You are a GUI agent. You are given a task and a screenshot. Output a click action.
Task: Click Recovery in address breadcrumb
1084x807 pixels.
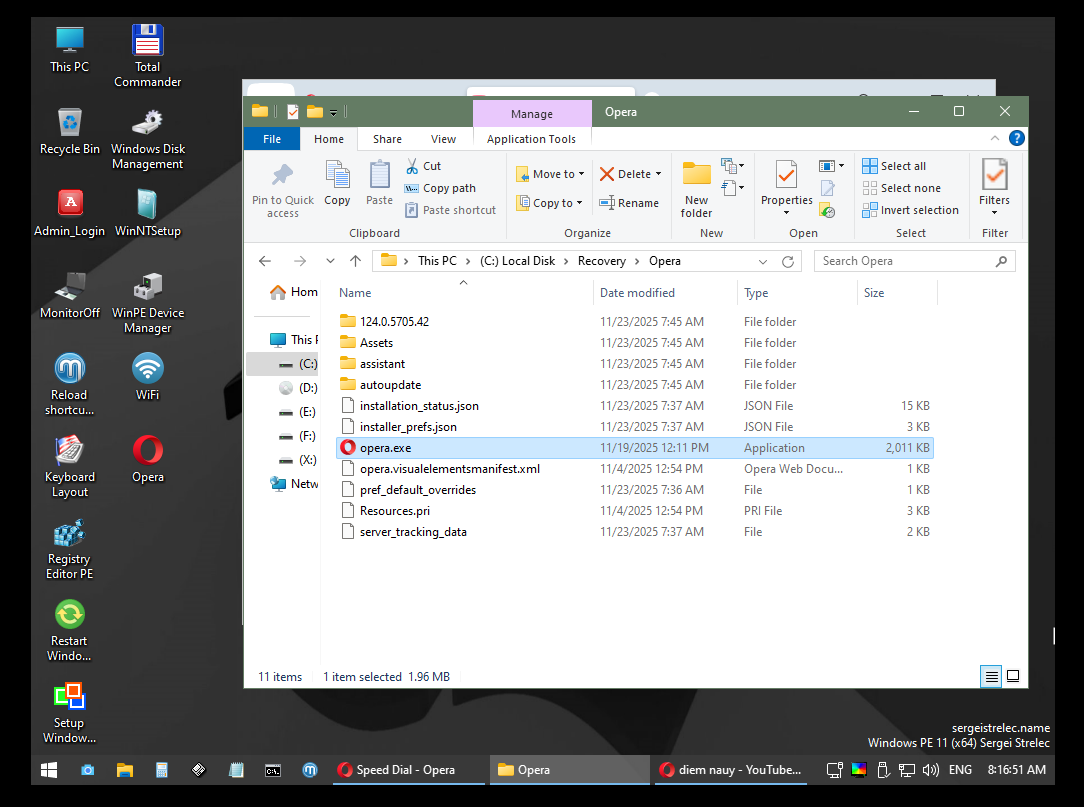(601, 261)
